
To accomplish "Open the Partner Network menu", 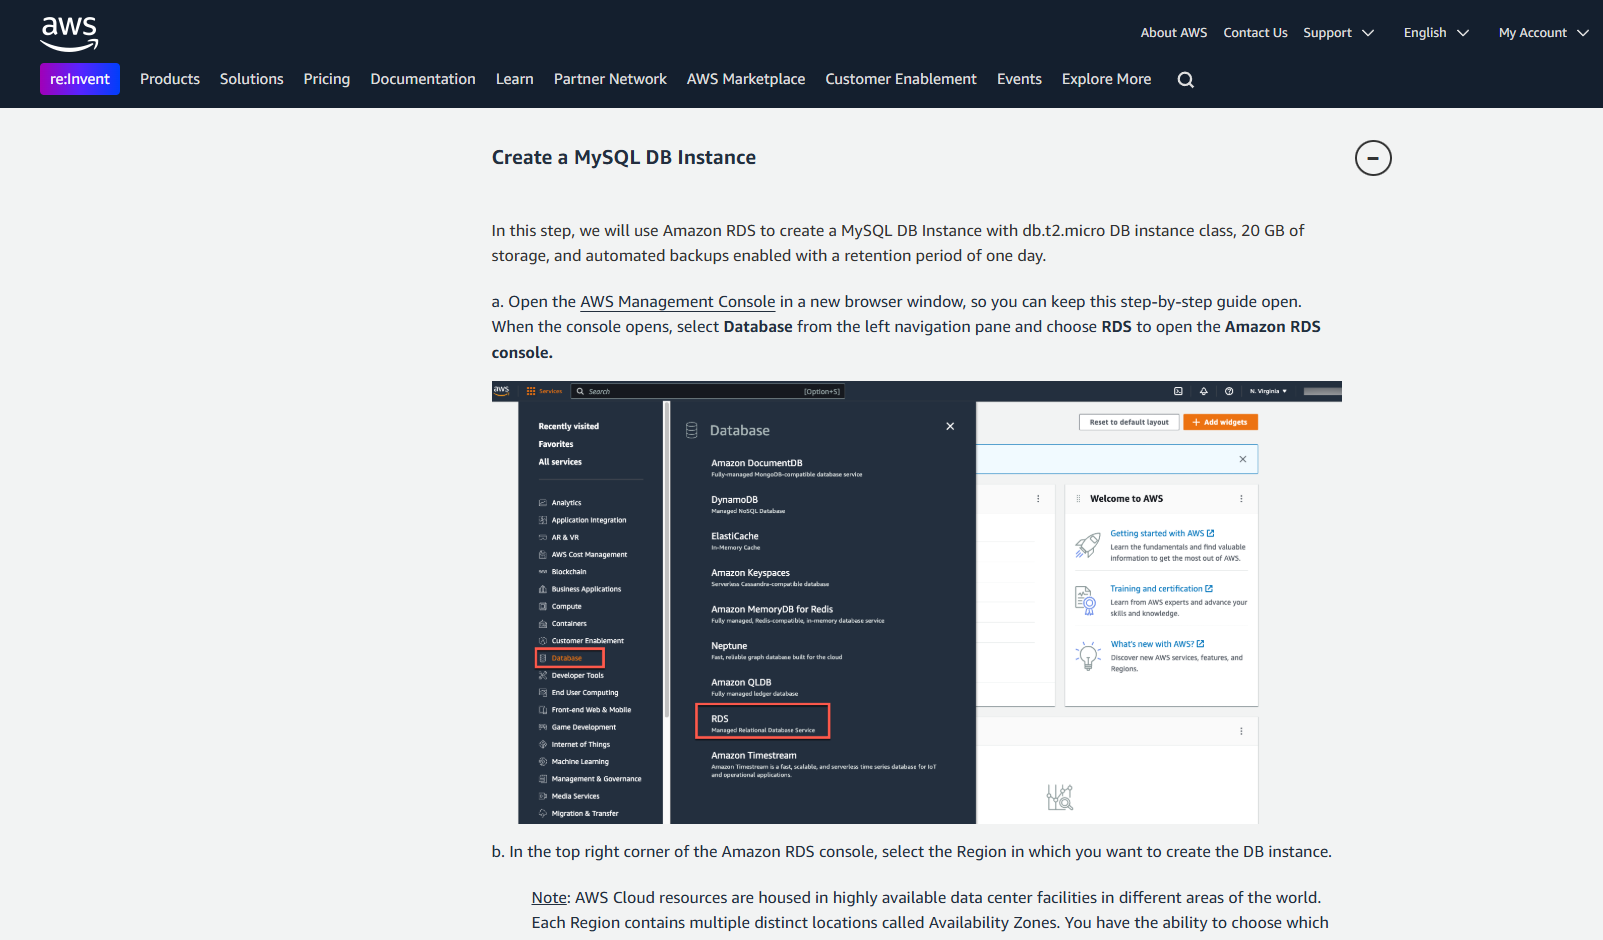I will coord(610,79).
